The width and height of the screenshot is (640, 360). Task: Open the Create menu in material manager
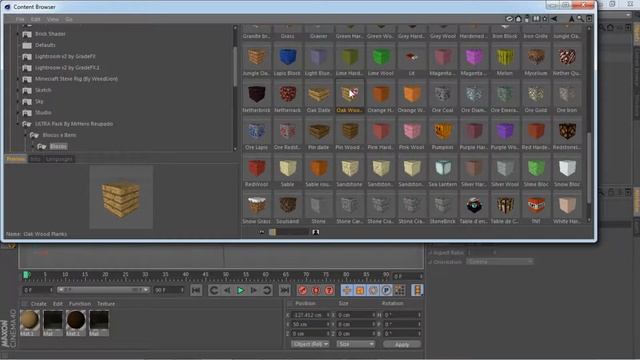click(x=38, y=304)
